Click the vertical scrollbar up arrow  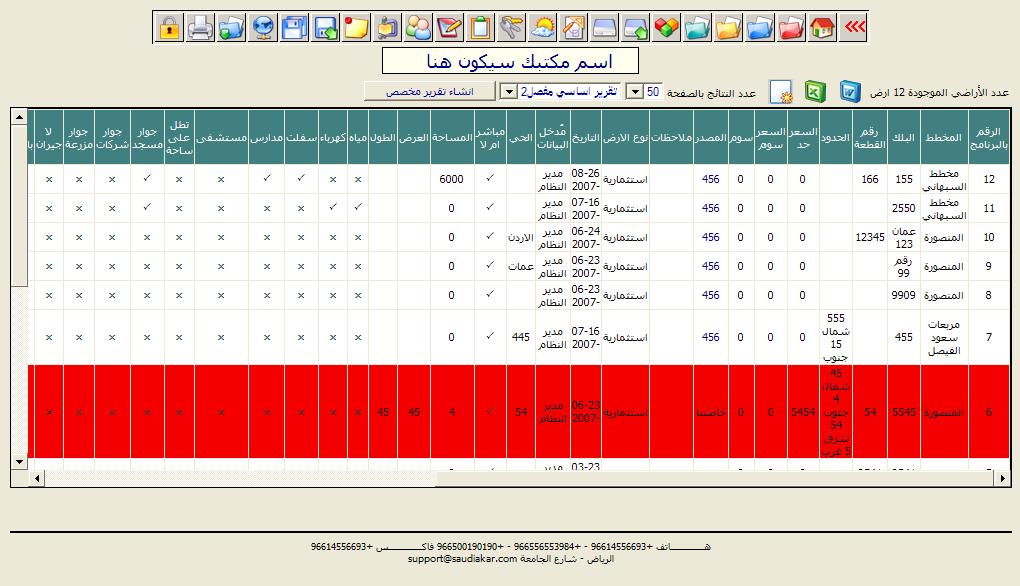coord(19,117)
